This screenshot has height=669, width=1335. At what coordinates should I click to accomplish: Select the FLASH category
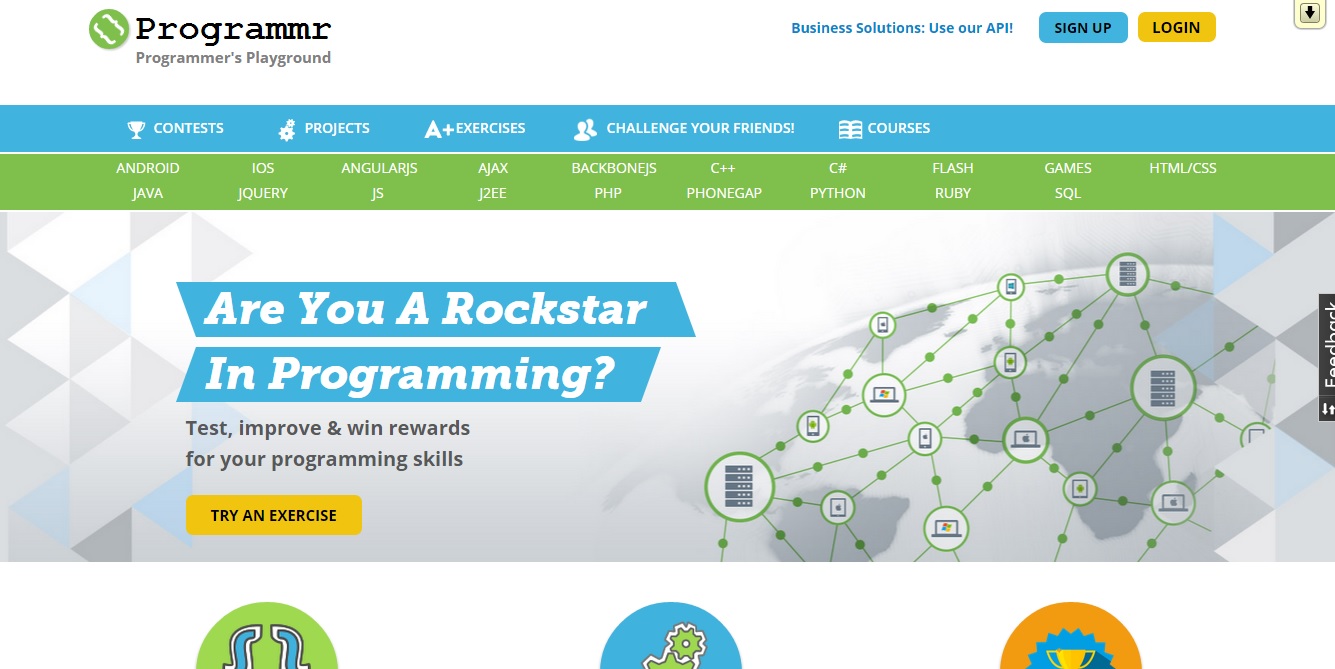tap(953, 168)
